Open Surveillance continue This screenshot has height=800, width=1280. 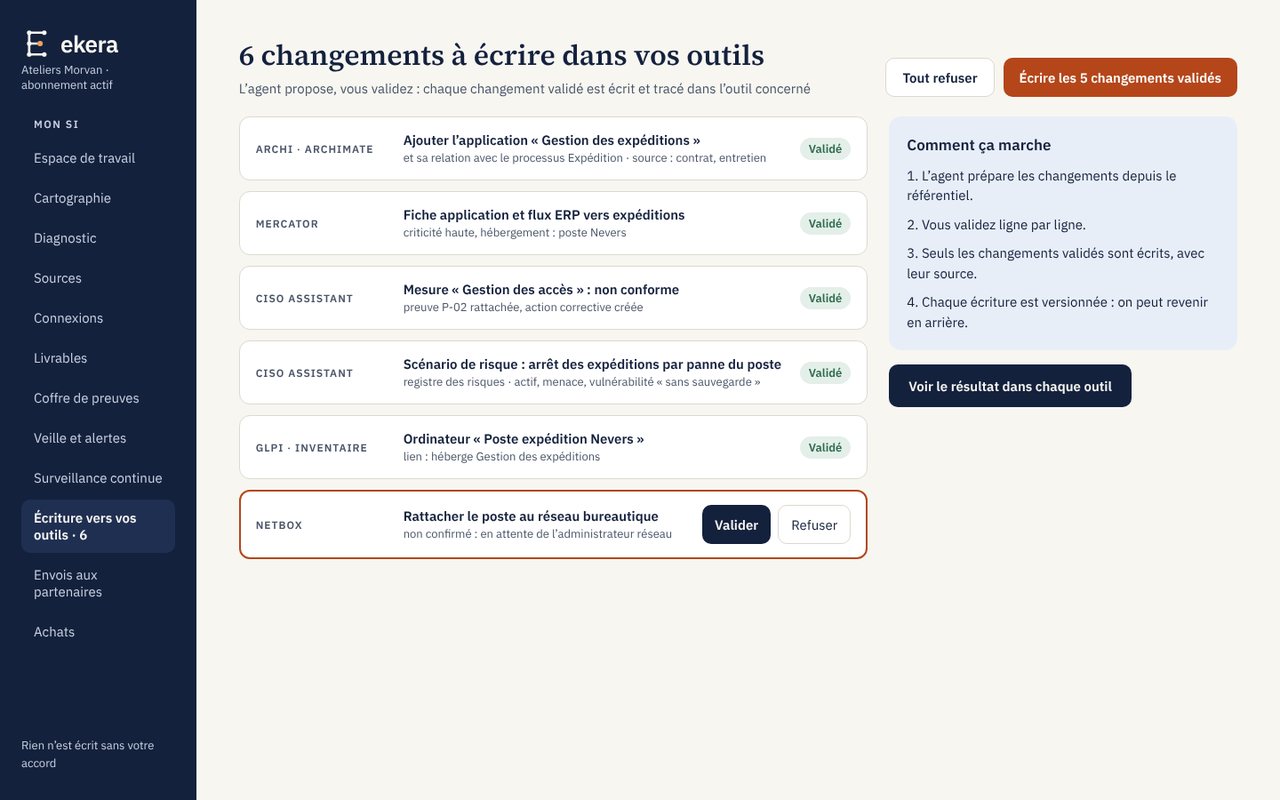pos(98,478)
